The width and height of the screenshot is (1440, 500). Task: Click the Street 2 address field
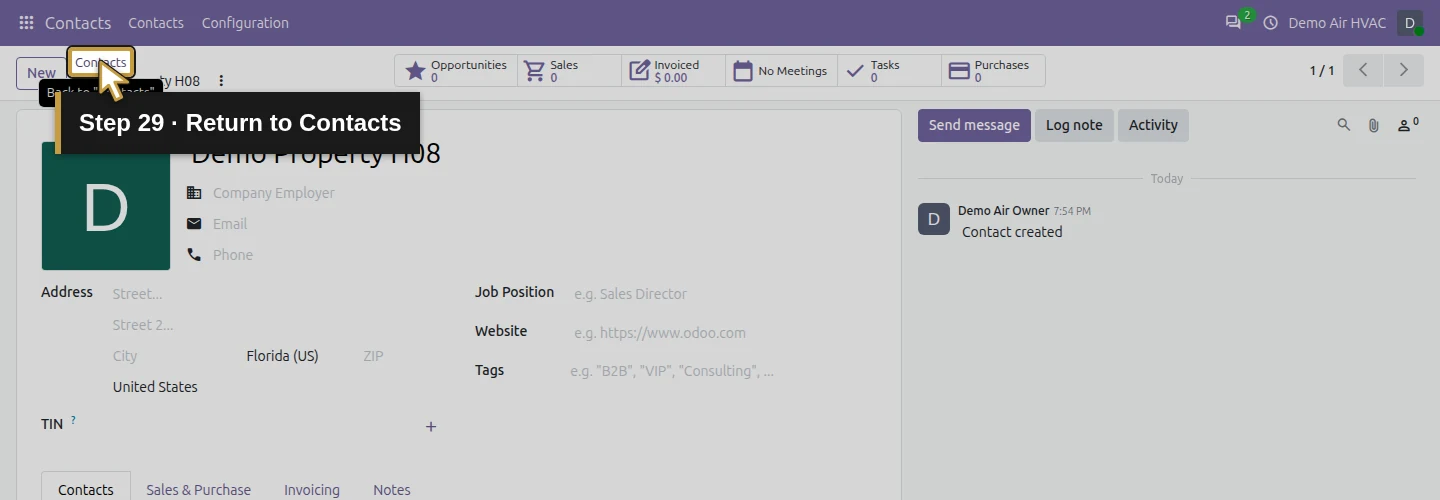pyautogui.click(x=275, y=325)
